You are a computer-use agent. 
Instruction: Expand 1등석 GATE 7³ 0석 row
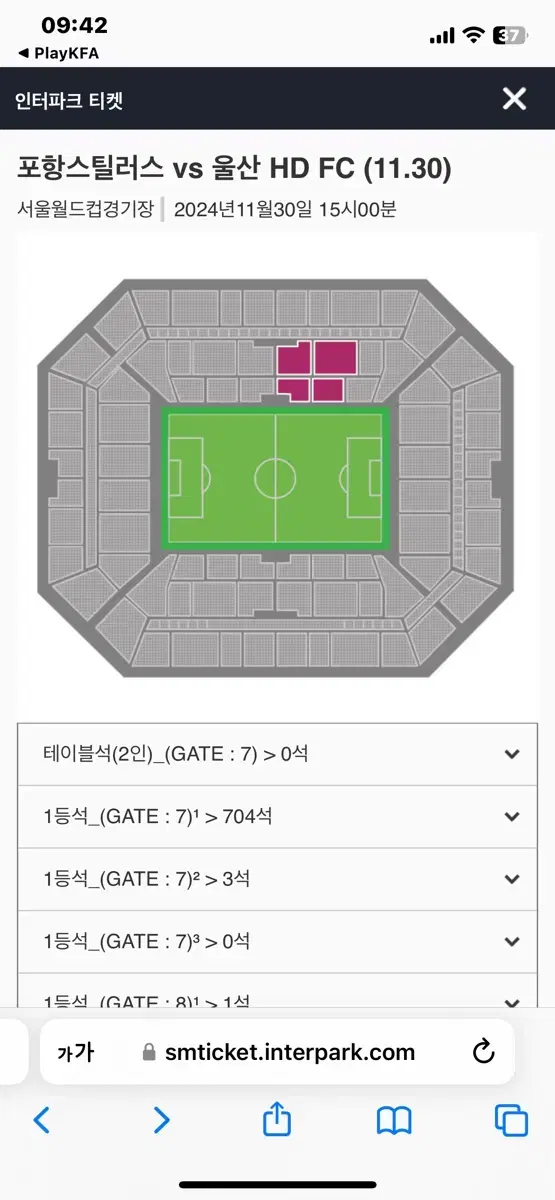277,941
